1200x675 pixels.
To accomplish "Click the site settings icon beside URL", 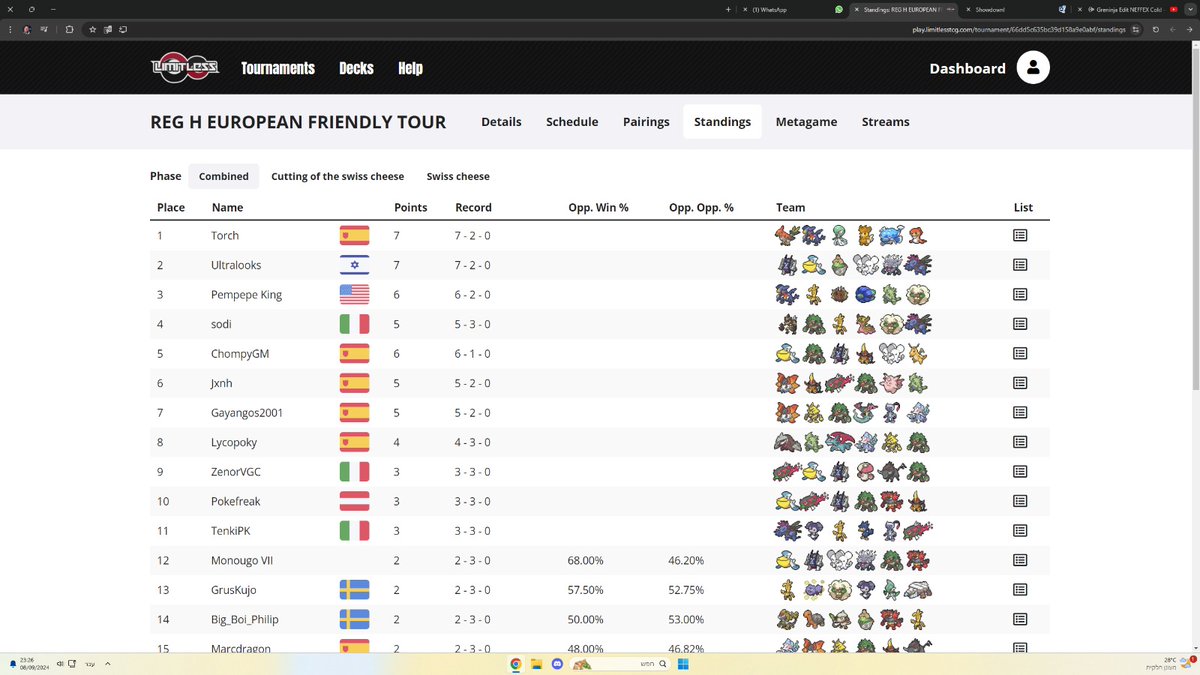I will coord(1138,29).
